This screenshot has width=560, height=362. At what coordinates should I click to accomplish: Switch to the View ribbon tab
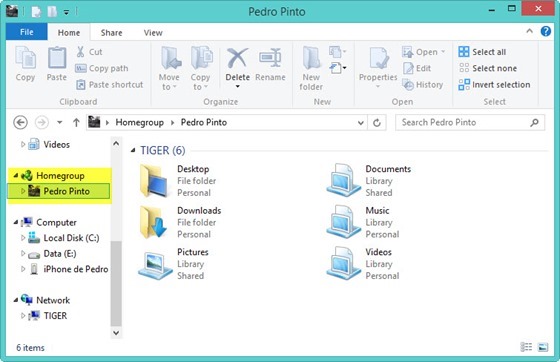click(153, 32)
